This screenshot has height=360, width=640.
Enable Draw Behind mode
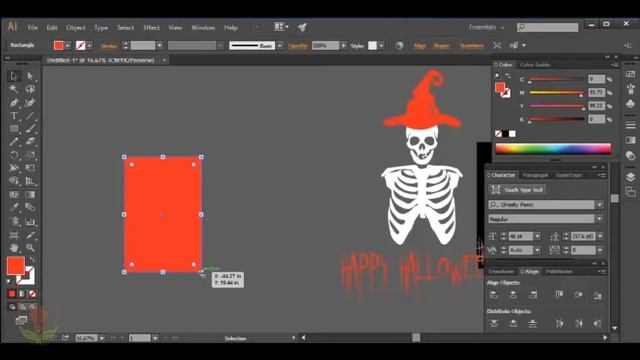22,307
